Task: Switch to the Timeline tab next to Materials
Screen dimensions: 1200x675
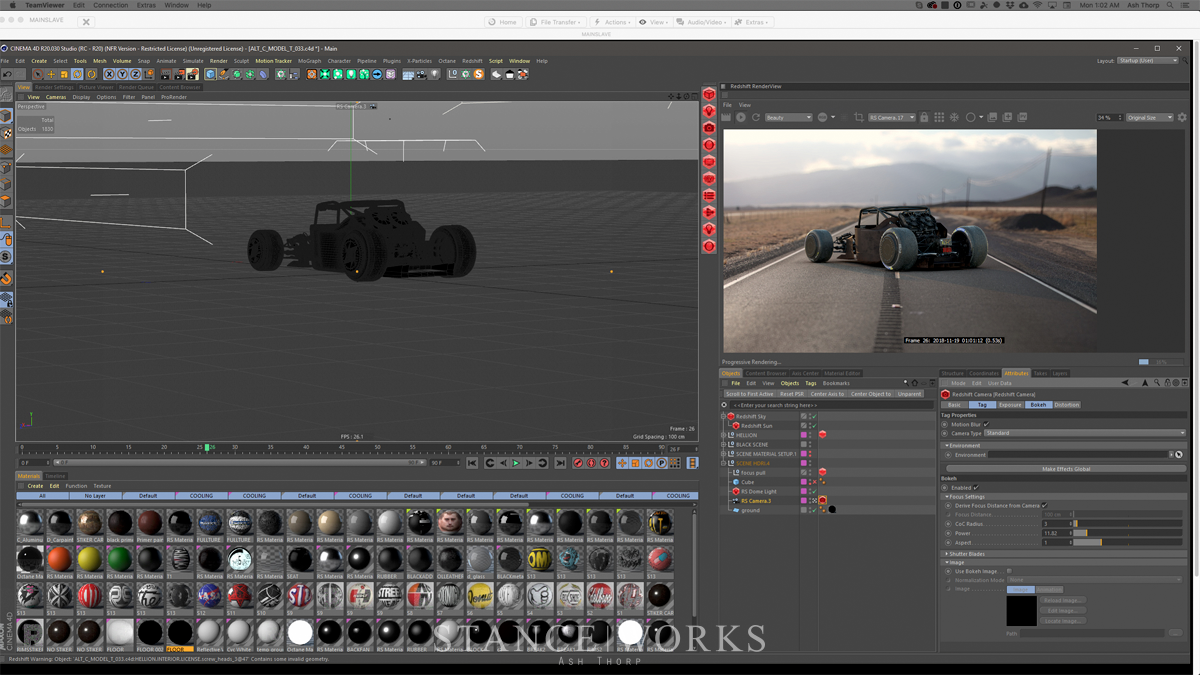Action: pos(56,476)
